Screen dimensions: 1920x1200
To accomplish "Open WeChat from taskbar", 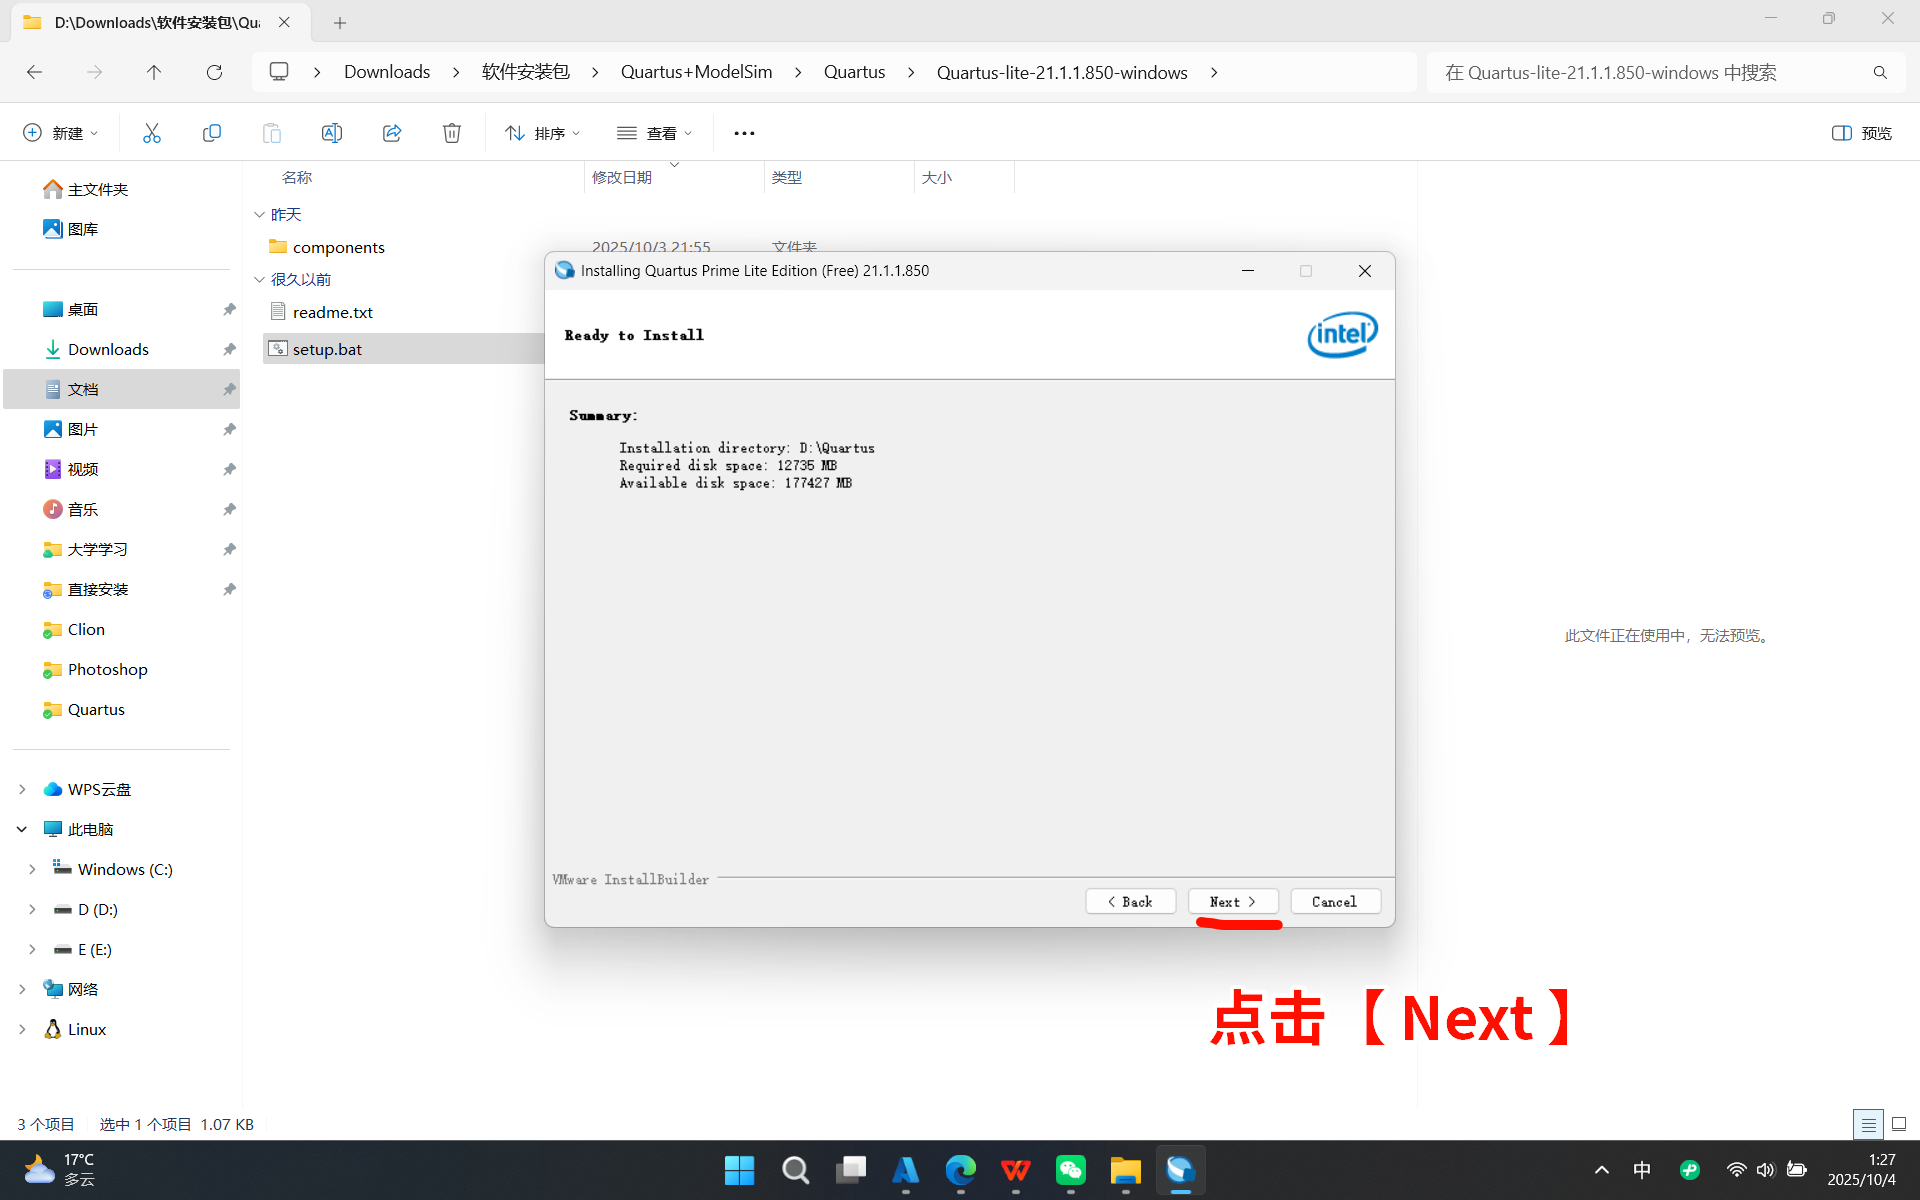I will 1071,1170.
